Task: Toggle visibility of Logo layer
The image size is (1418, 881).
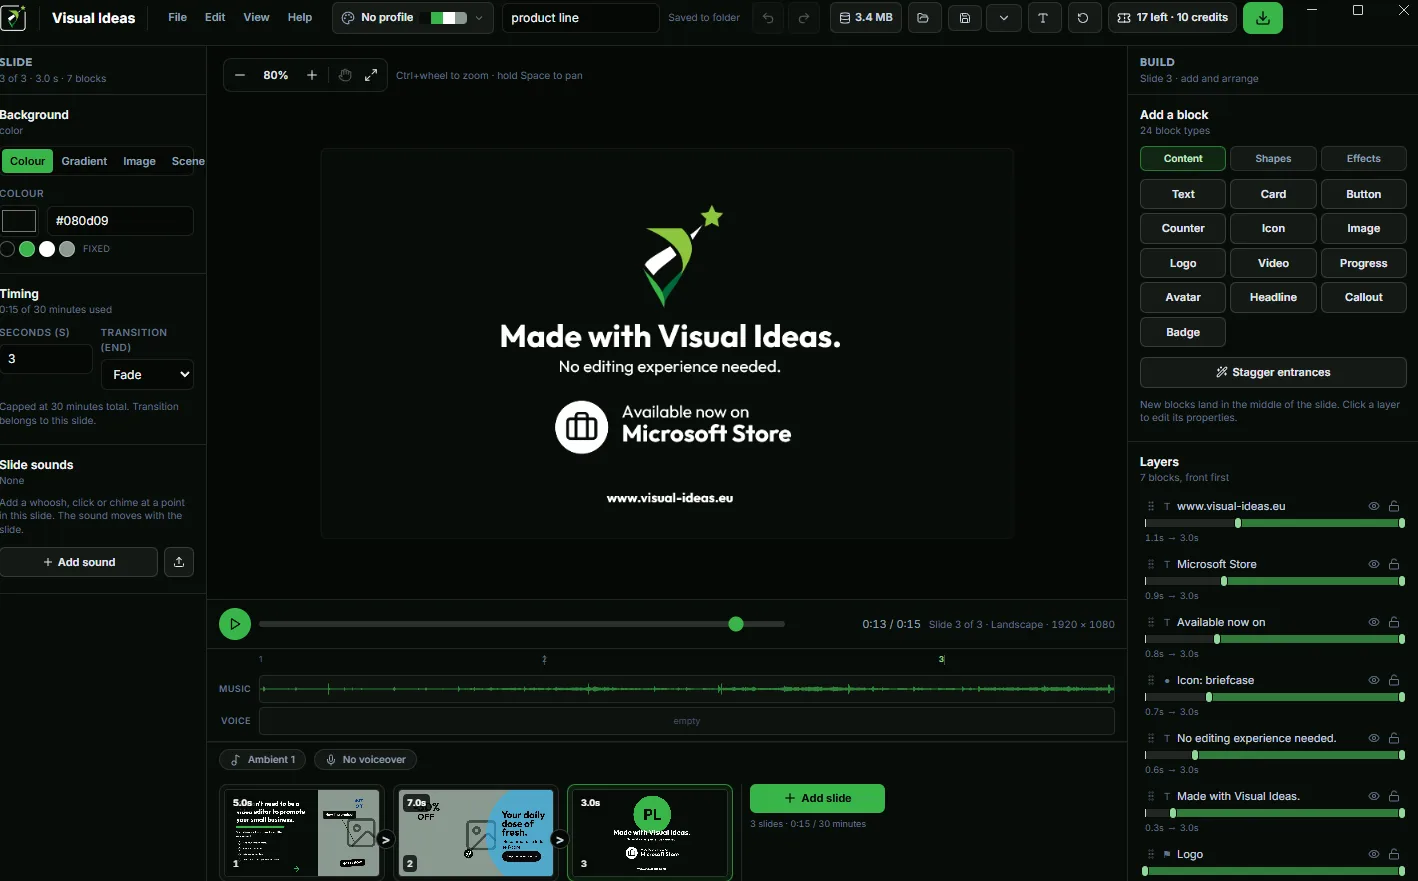Action: pyautogui.click(x=1374, y=854)
